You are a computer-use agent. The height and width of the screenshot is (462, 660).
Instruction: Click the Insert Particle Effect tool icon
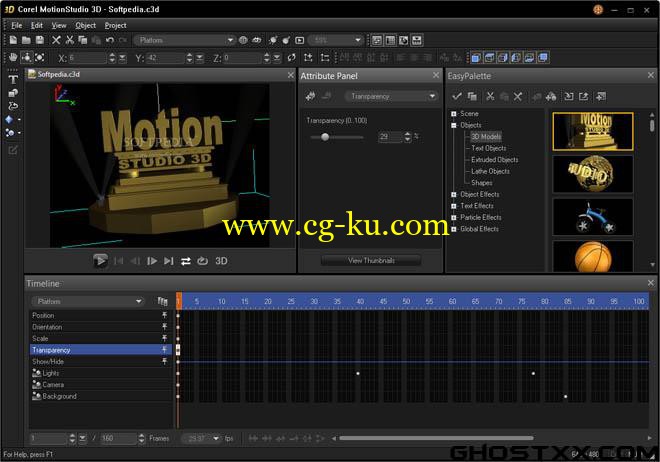10,133
